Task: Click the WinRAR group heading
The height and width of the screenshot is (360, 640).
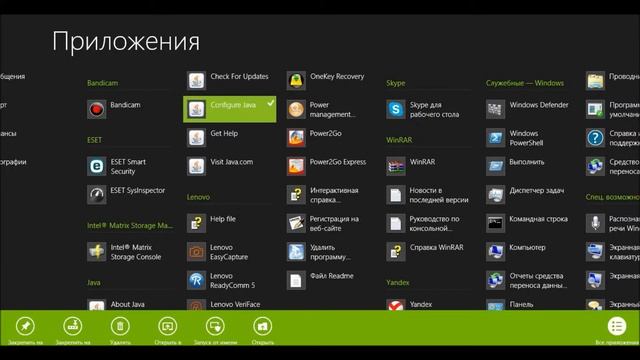Action: tap(399, 140)
